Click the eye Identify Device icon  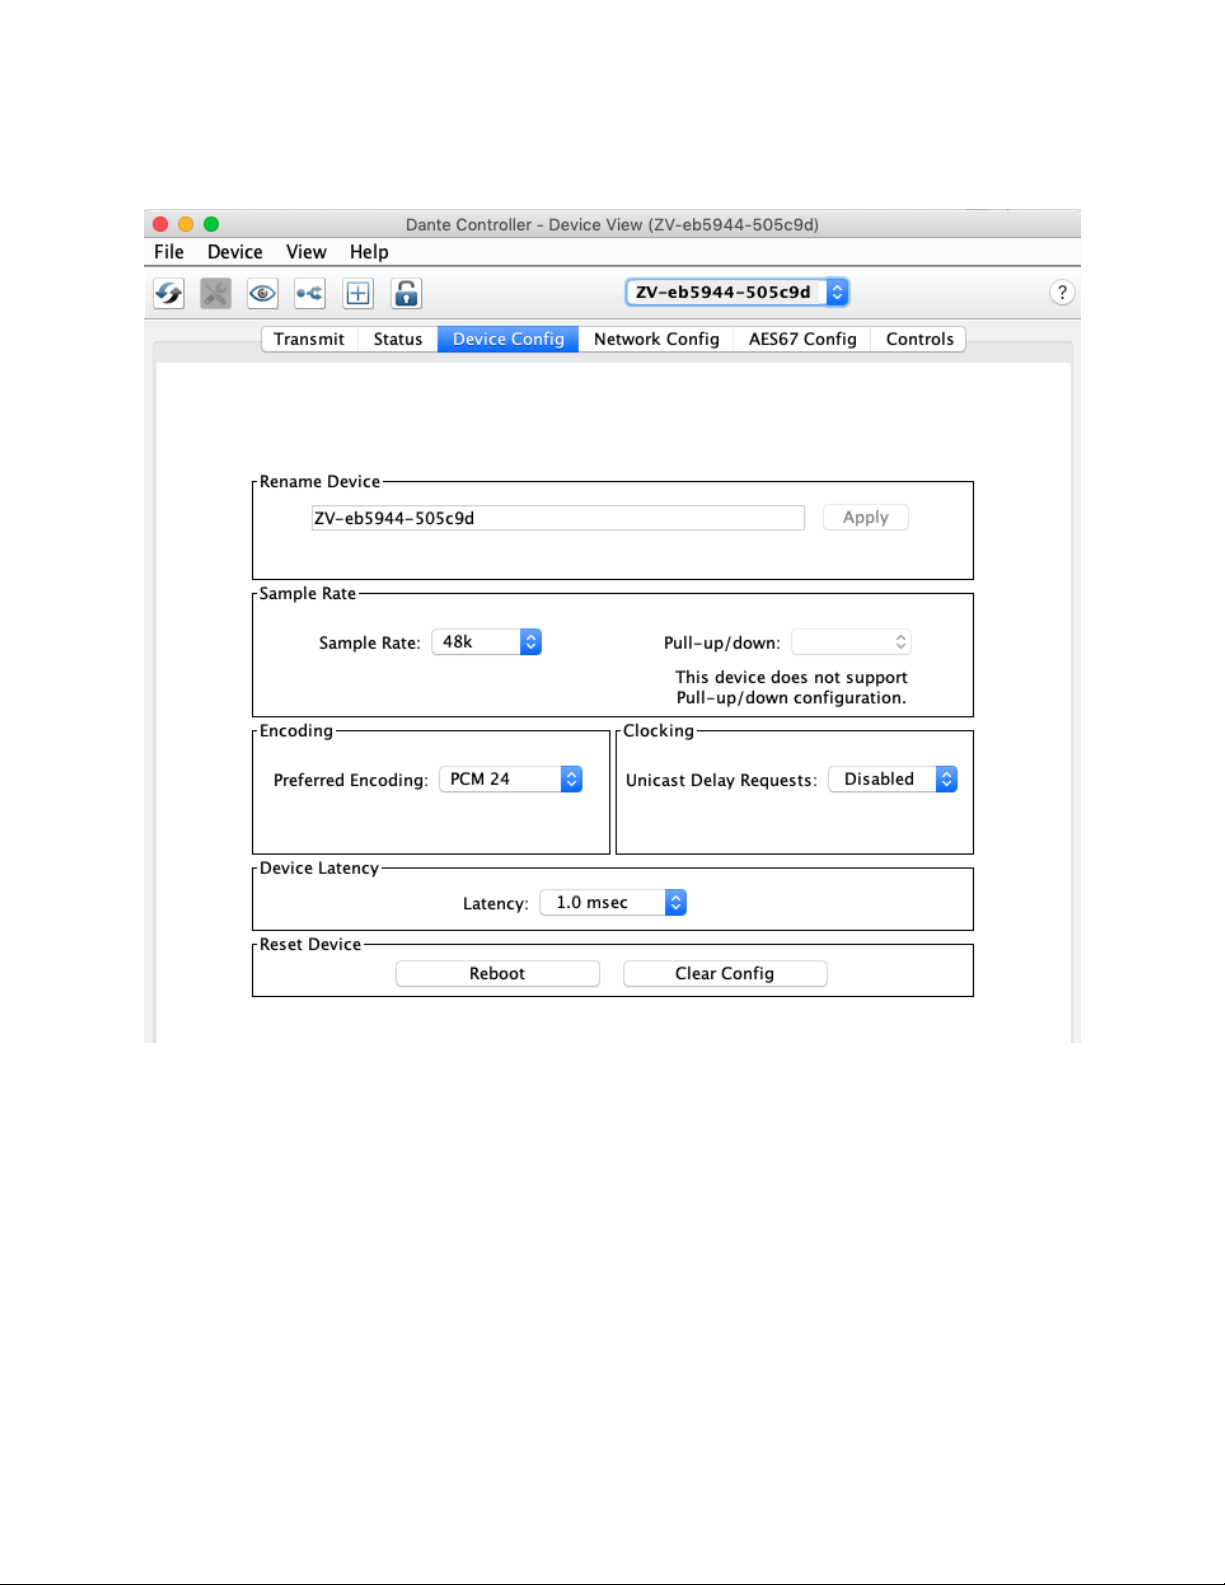coord(263,293)
